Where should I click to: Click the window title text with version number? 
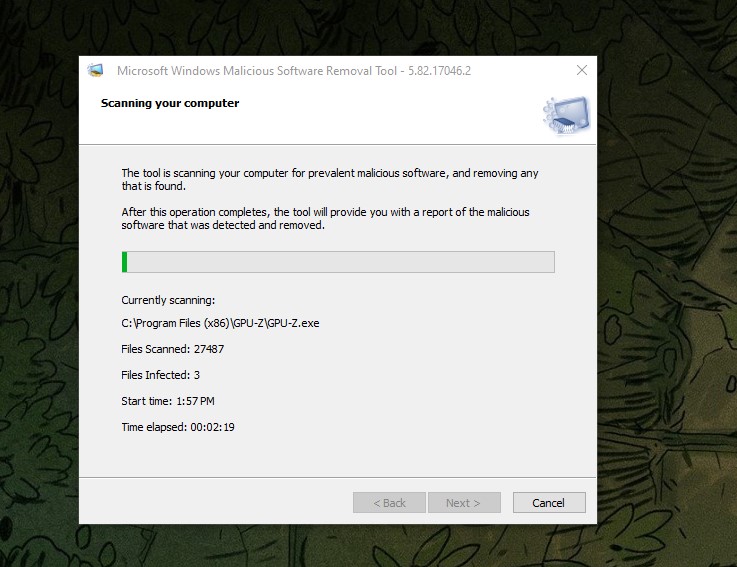294,71
